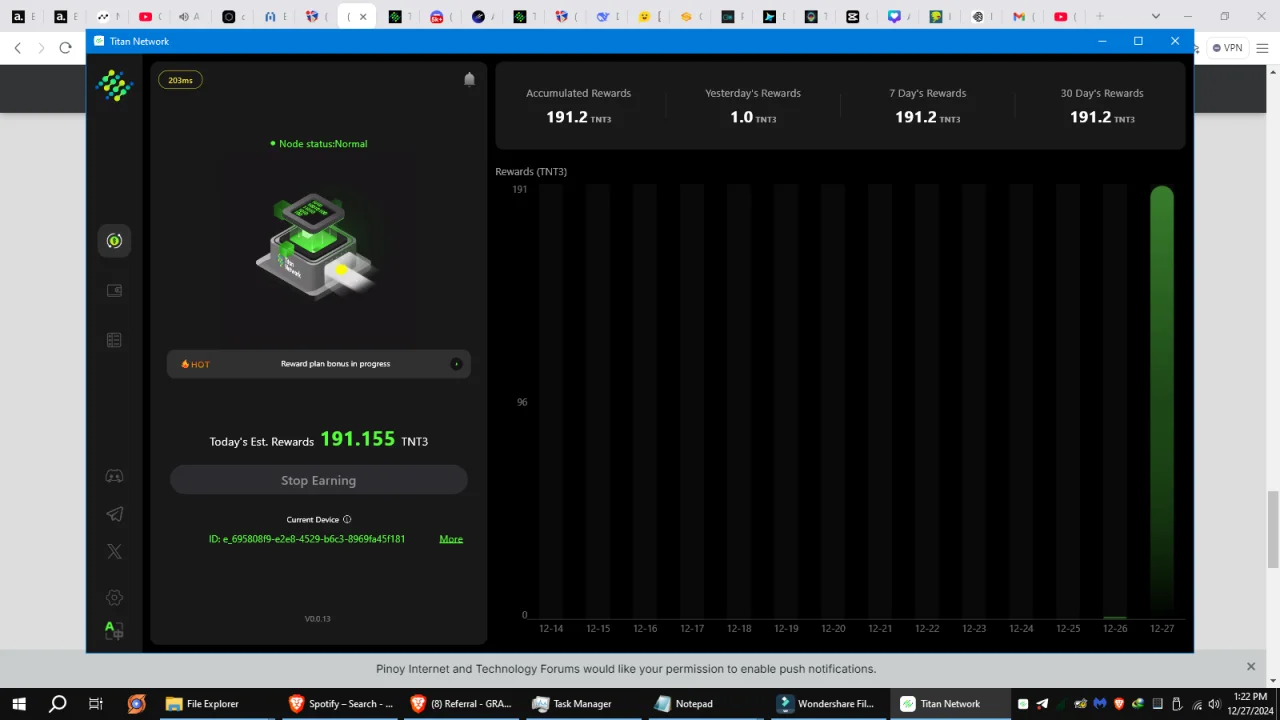This screenshot has height=720, width=1280.
Task: Switch to Notepad on the taskbar
Action: [705, 704]
